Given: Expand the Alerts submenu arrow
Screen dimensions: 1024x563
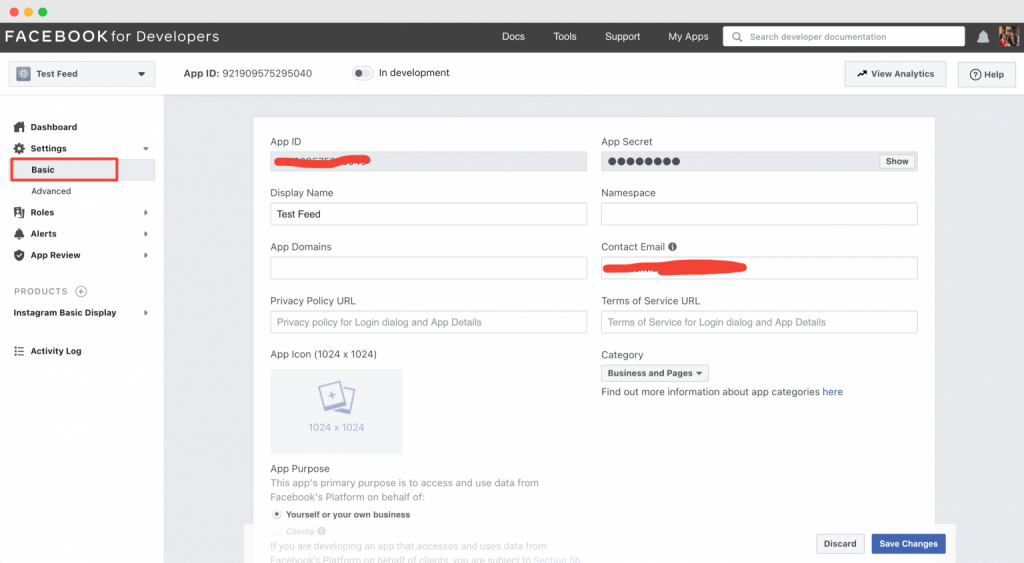Looking at the screenshot, I should [146, 234].
